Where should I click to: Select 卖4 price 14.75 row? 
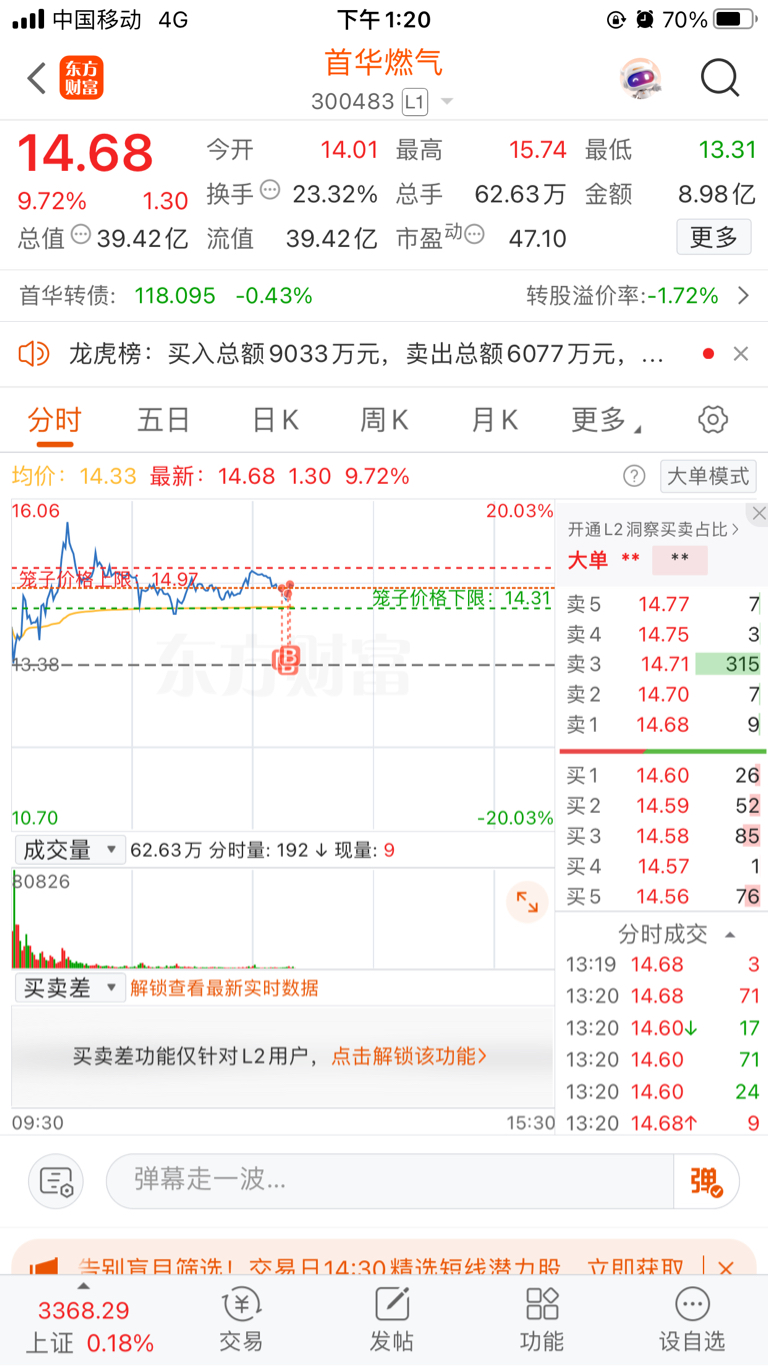click(662, 634)
